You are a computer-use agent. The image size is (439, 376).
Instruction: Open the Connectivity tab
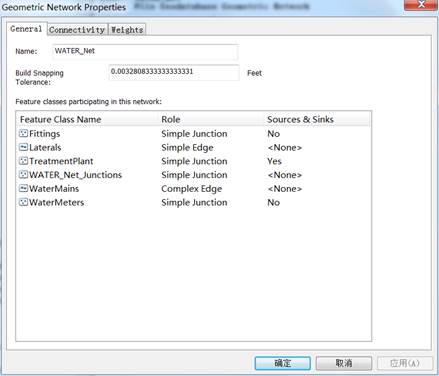coord(77,30)
